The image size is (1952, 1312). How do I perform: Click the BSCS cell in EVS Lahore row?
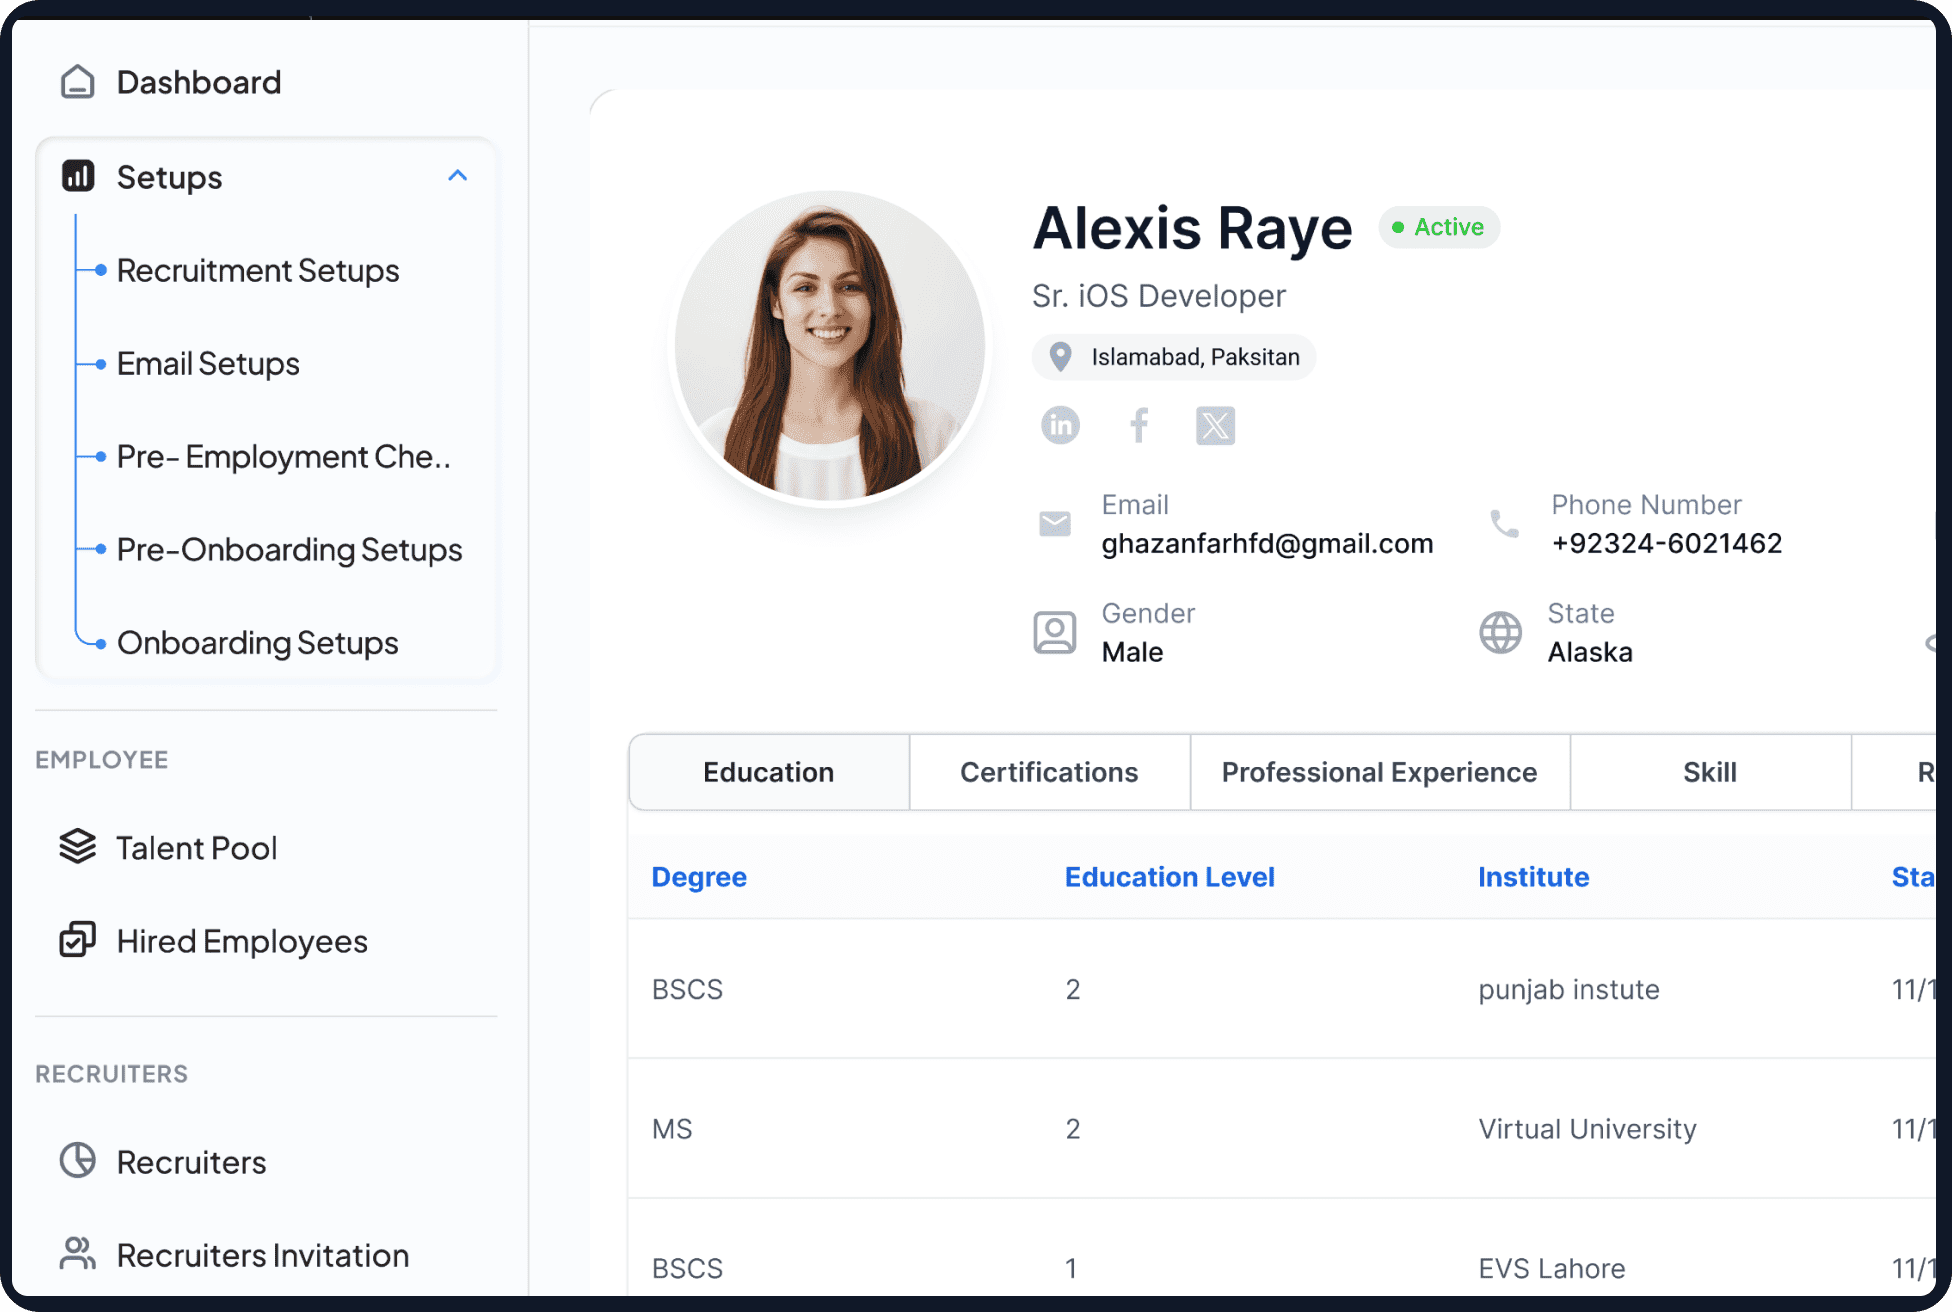point(687,1268)
